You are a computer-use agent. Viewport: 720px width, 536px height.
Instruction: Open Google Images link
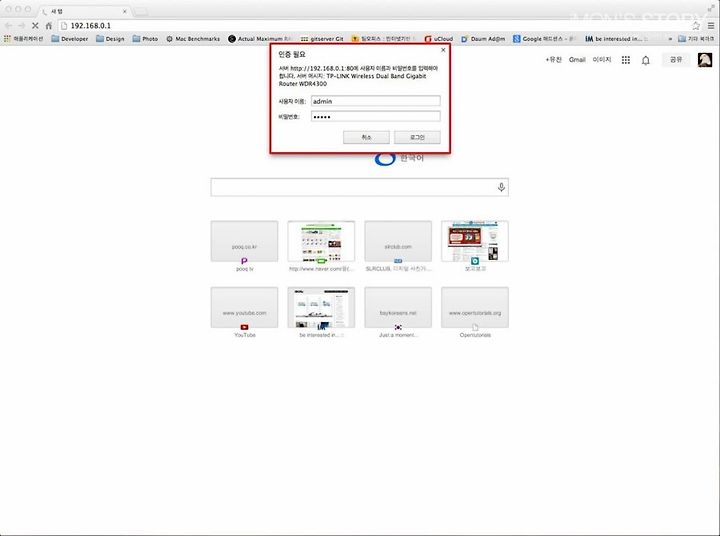[602, 60]
